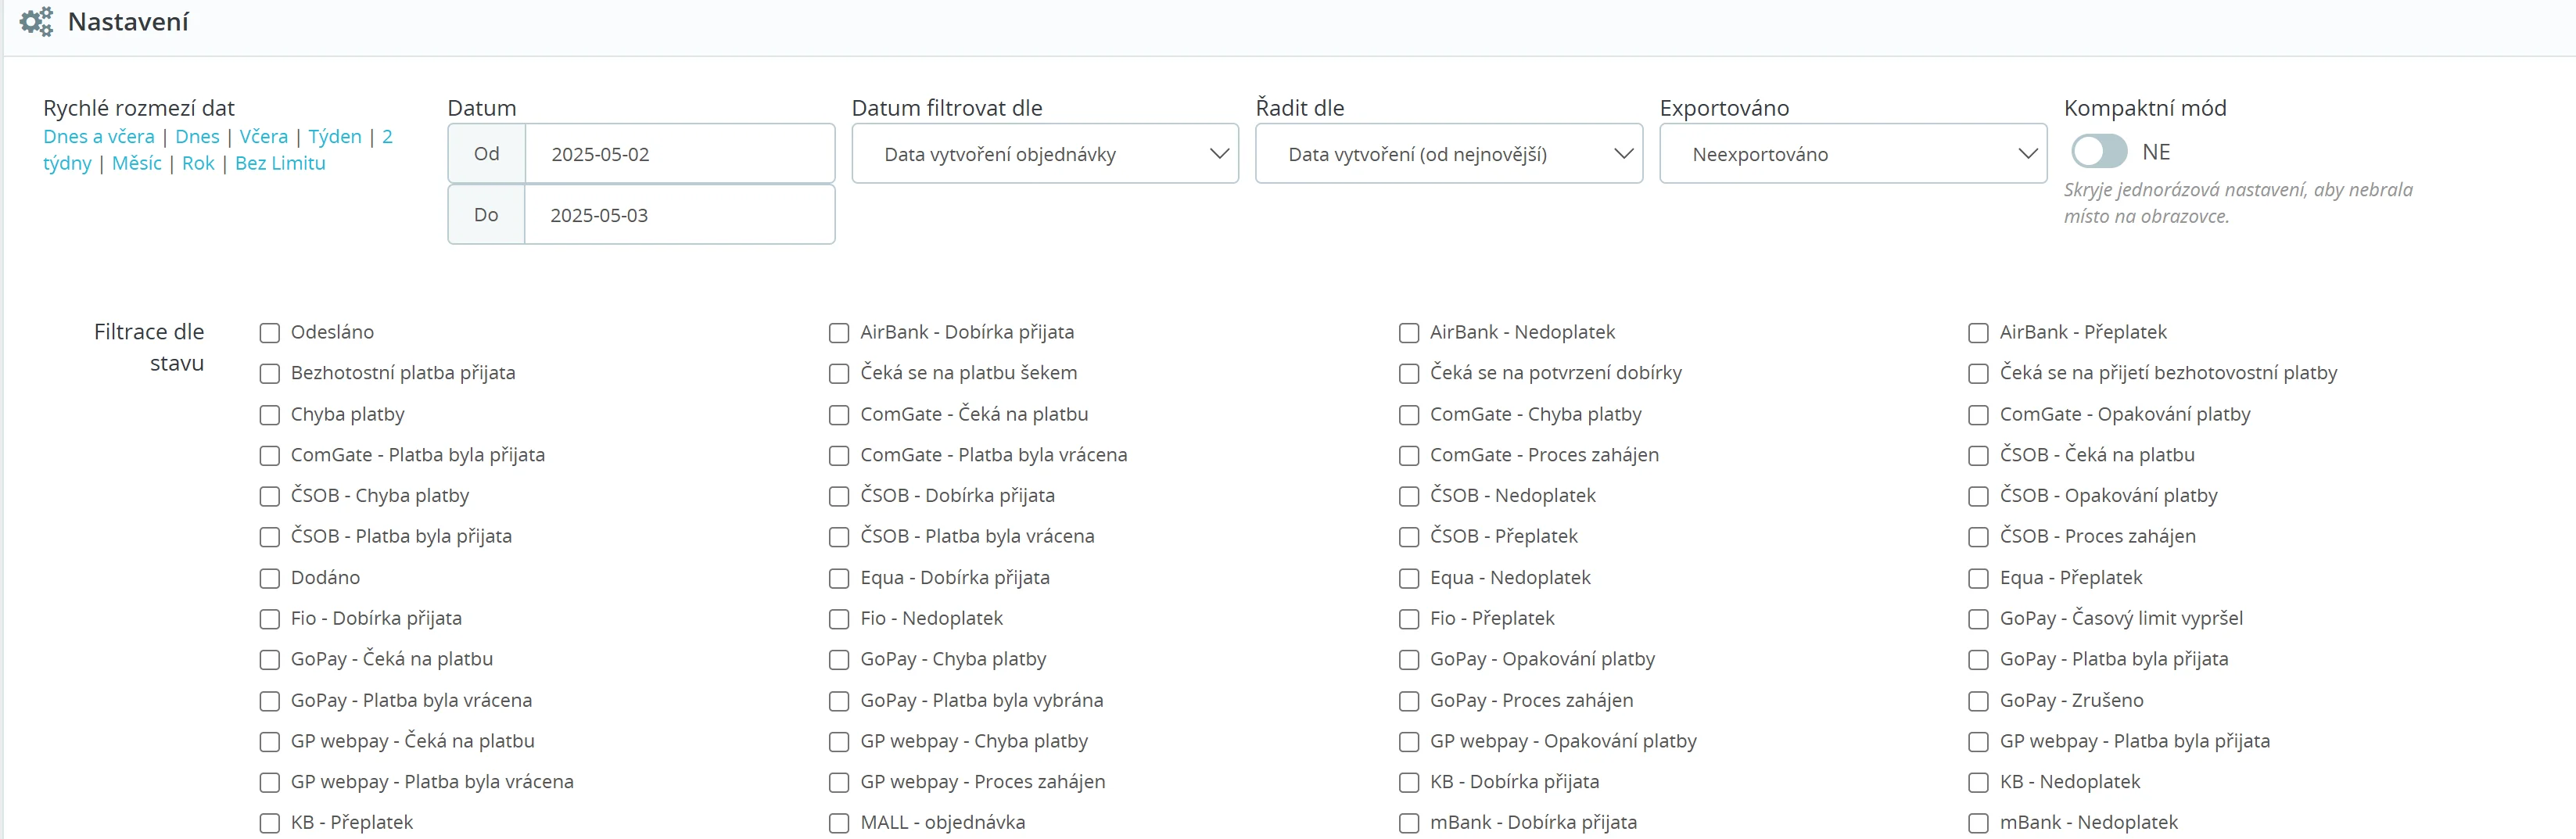2576x839 pixels.
Task: Pick the Rok date range link
Action: [x=198, y=164]
